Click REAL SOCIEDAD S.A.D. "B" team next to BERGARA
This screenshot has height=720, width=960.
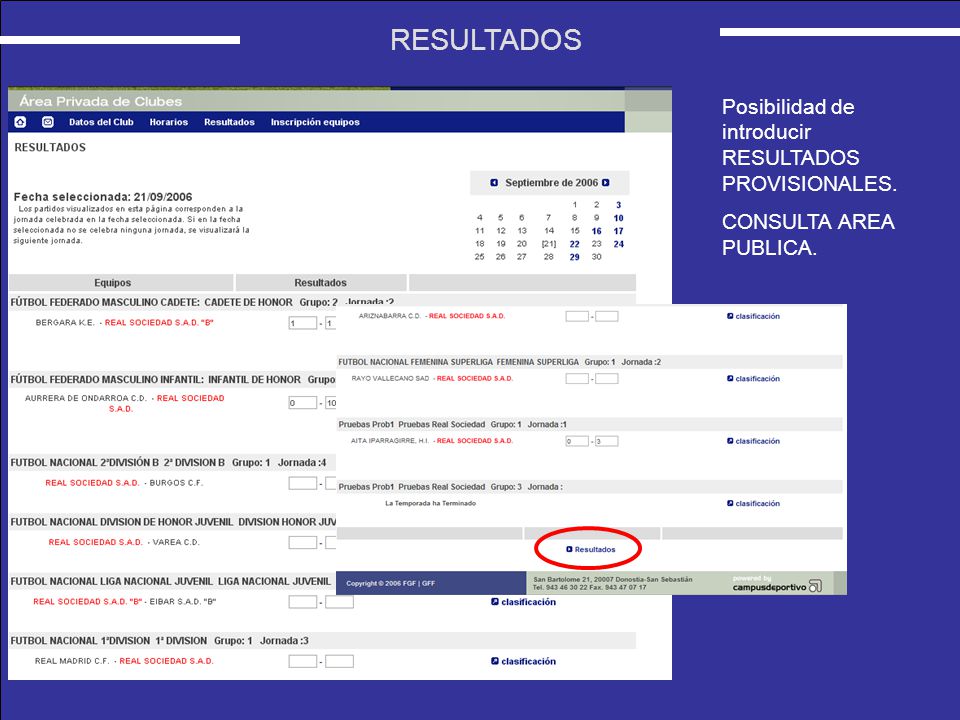coord(159,323)
